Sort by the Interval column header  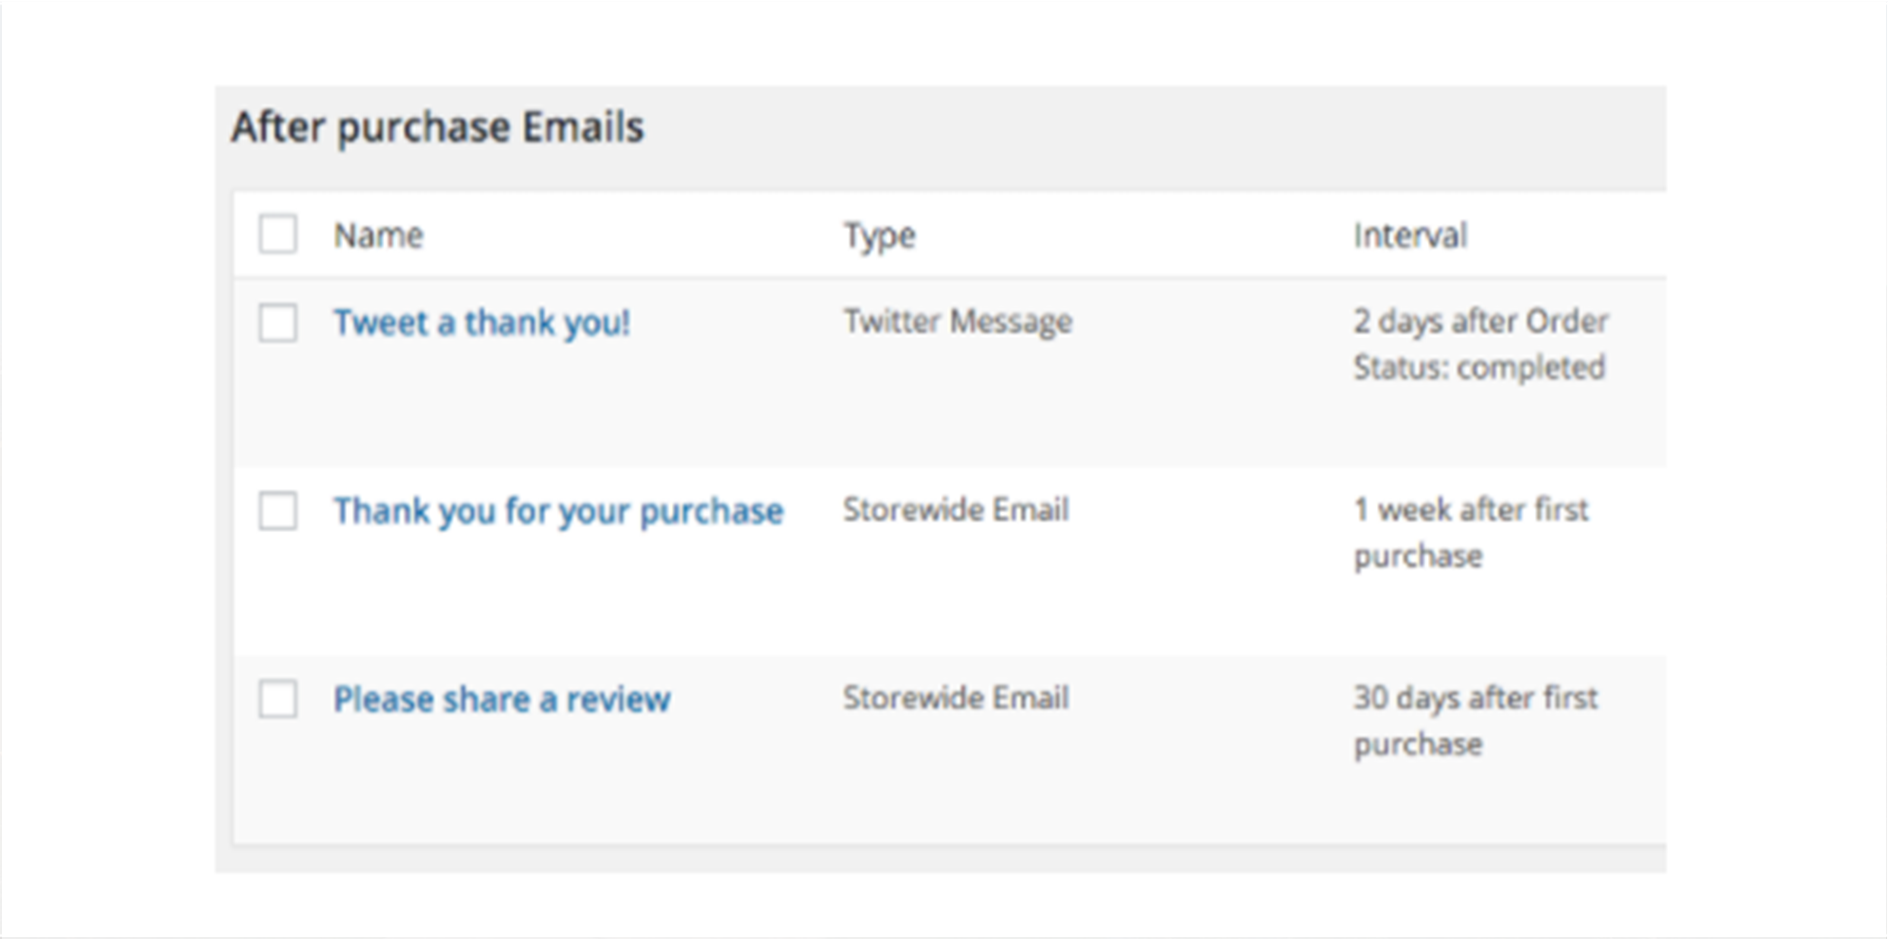tap(1410, 236)
